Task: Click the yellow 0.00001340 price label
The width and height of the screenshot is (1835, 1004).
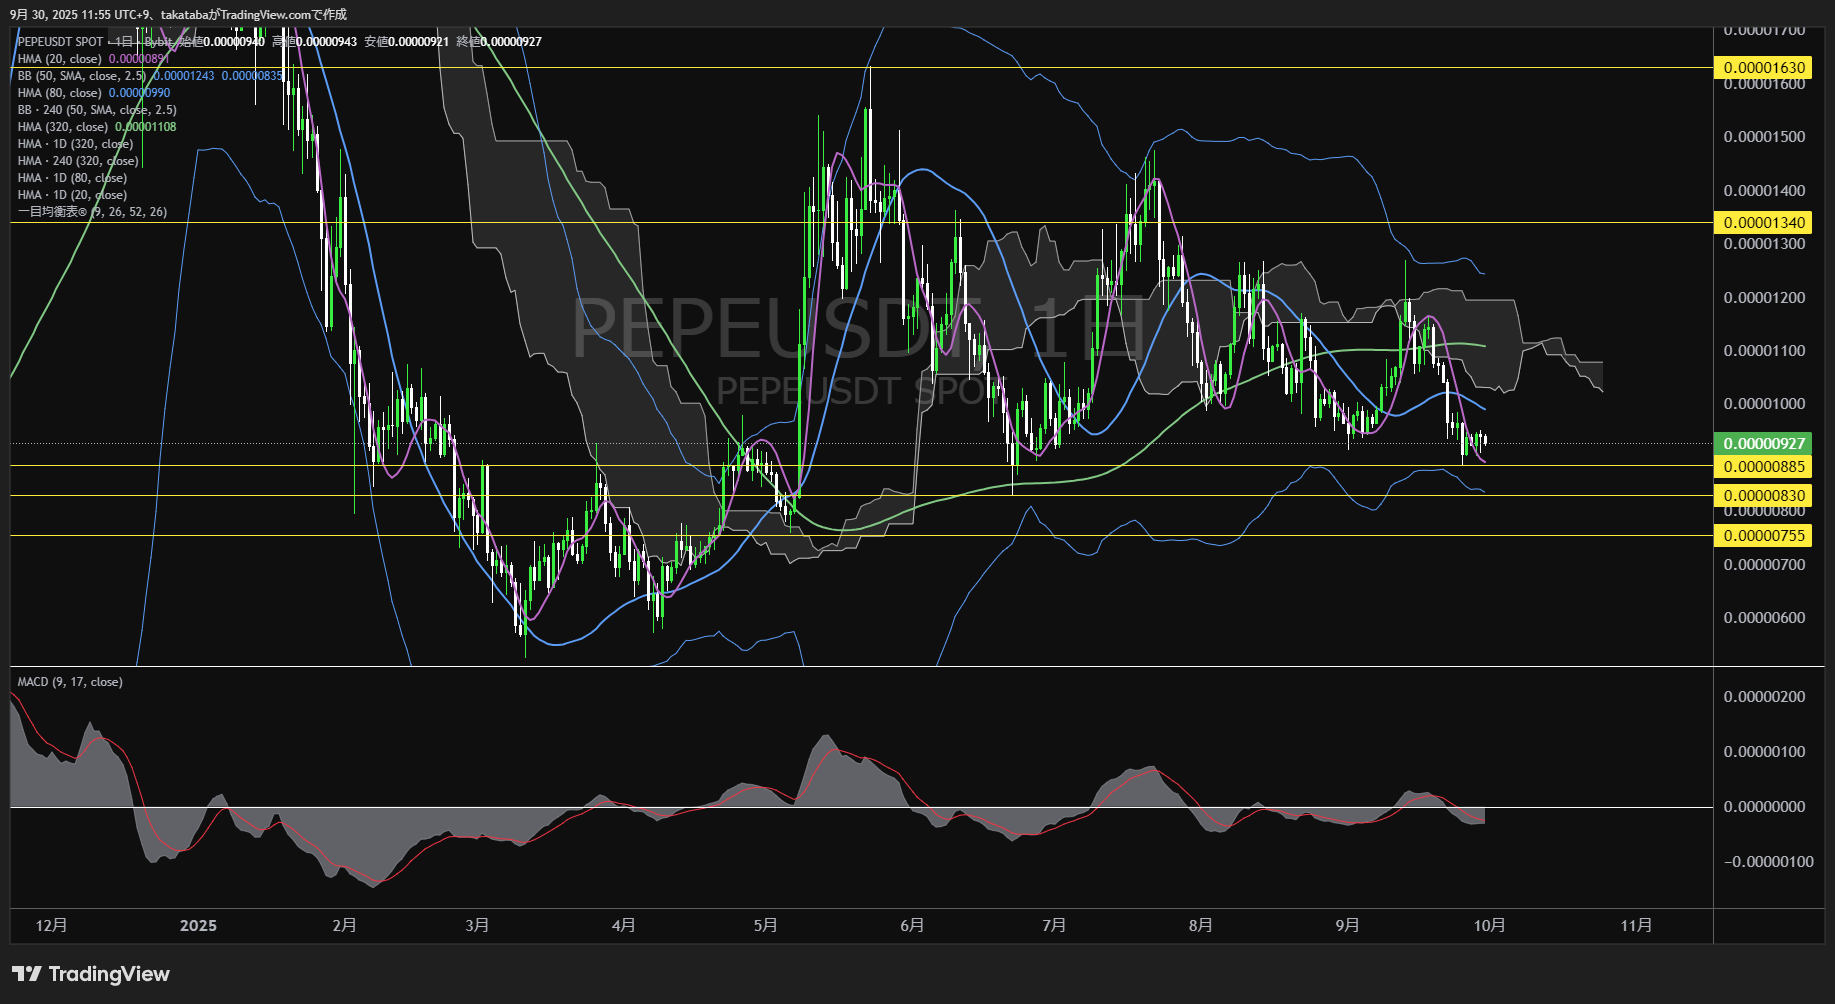Action: (1765, 223)
